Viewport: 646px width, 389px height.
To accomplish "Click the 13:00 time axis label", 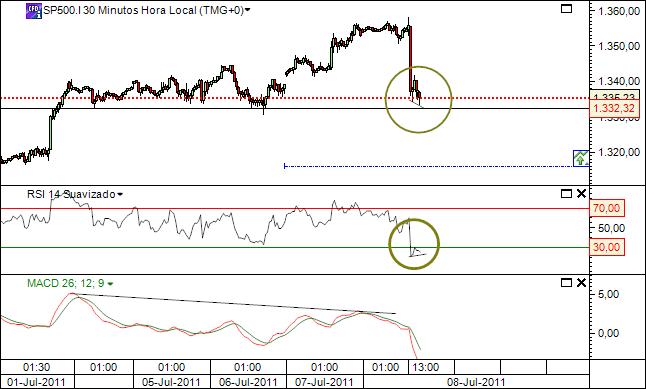I will click(426, 367).
